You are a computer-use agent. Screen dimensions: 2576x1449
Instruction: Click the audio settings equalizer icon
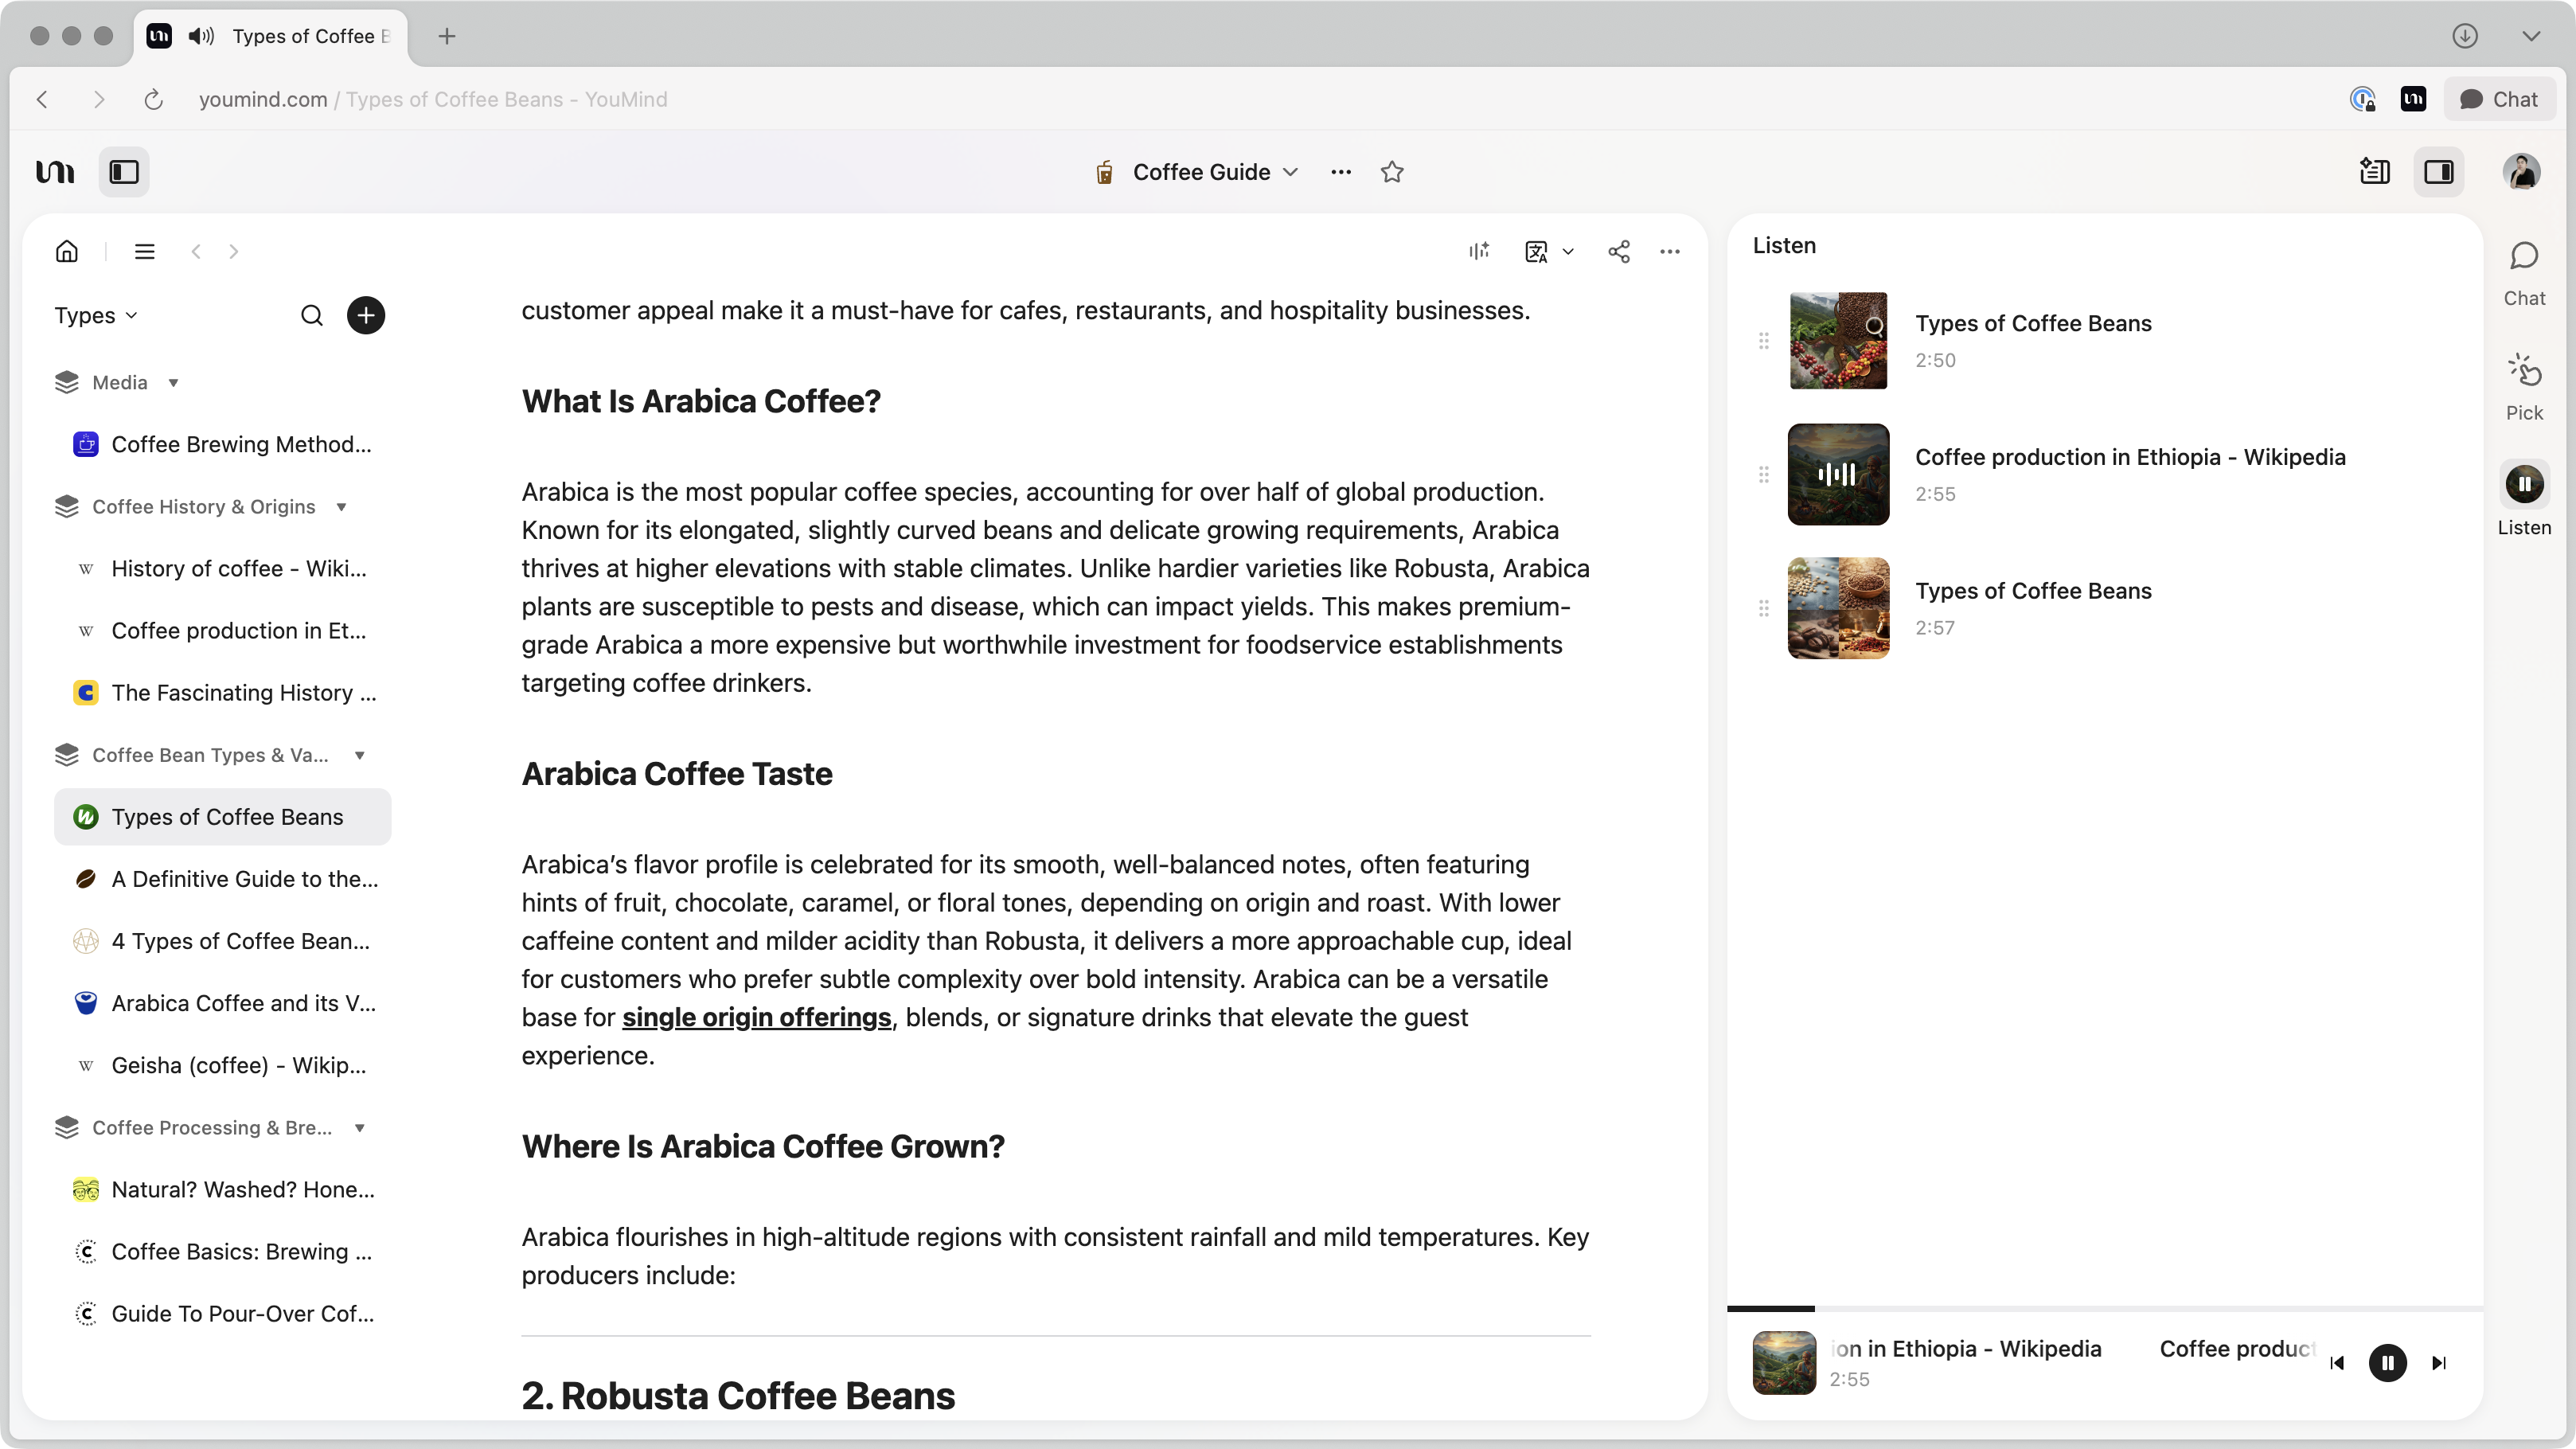point(1479,252)
